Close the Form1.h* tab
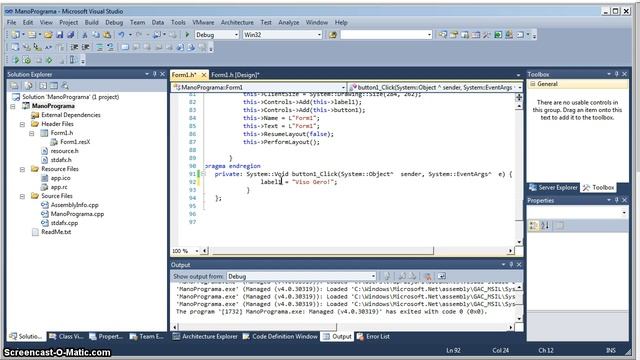Screen dimensions: 640x360 coord(204,75)
